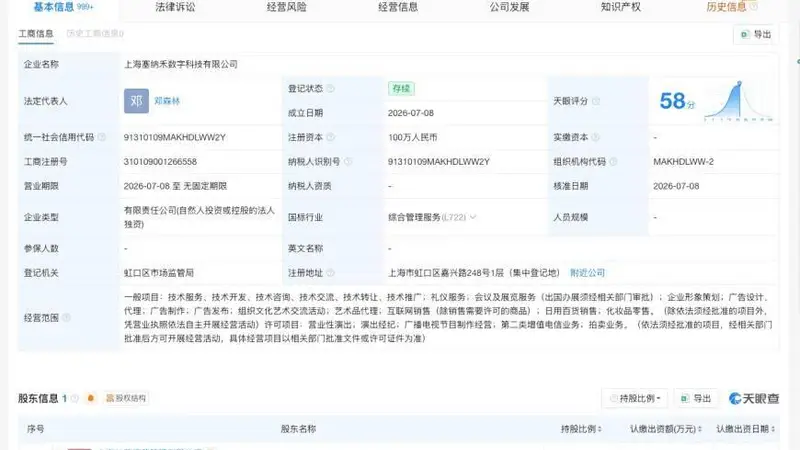Click the orange bell icon near 股东信息
800x450 pixels.
coord(91,398)
